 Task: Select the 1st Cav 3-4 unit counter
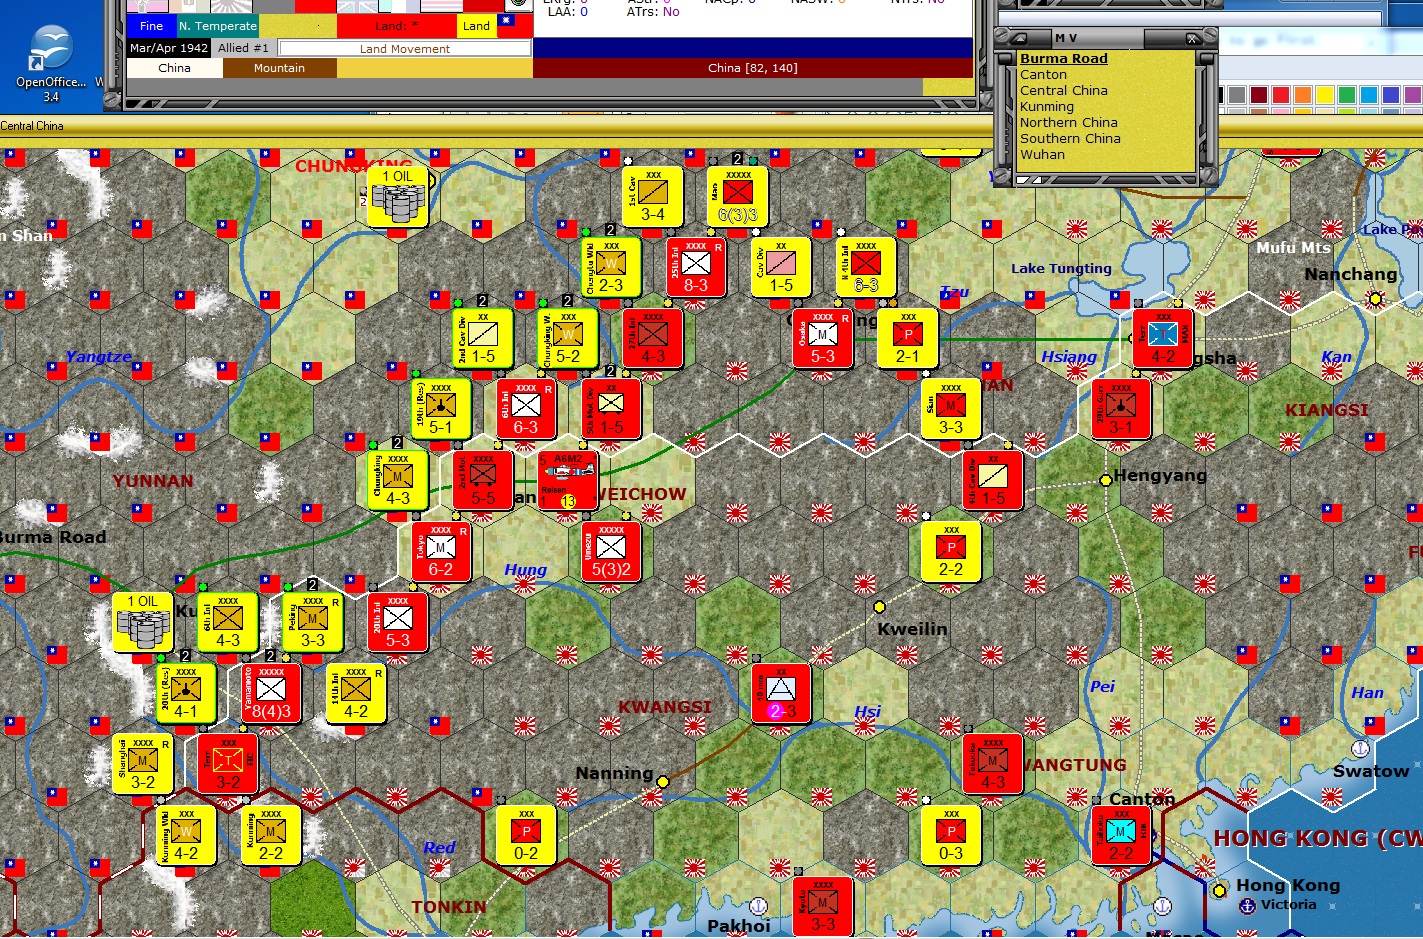[653, 196]
